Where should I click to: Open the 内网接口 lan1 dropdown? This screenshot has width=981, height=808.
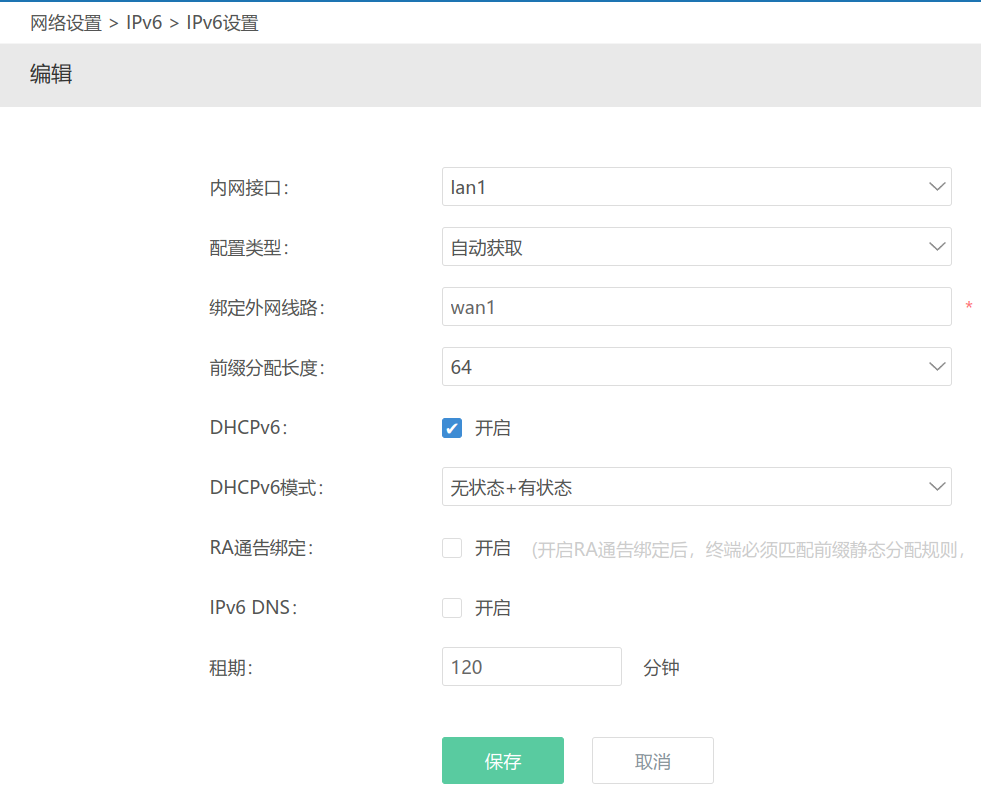pyautogui.click(x=696, y=187)
